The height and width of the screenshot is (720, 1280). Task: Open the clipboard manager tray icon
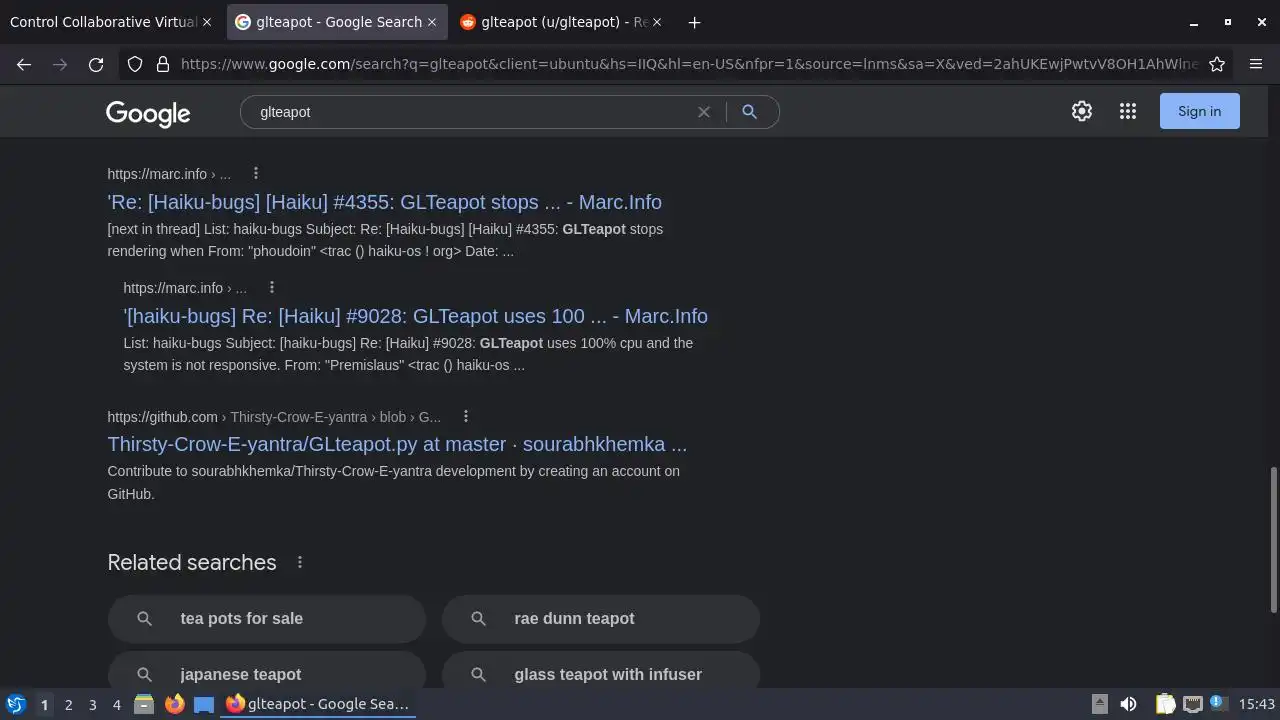click(x=1165, y=704)
